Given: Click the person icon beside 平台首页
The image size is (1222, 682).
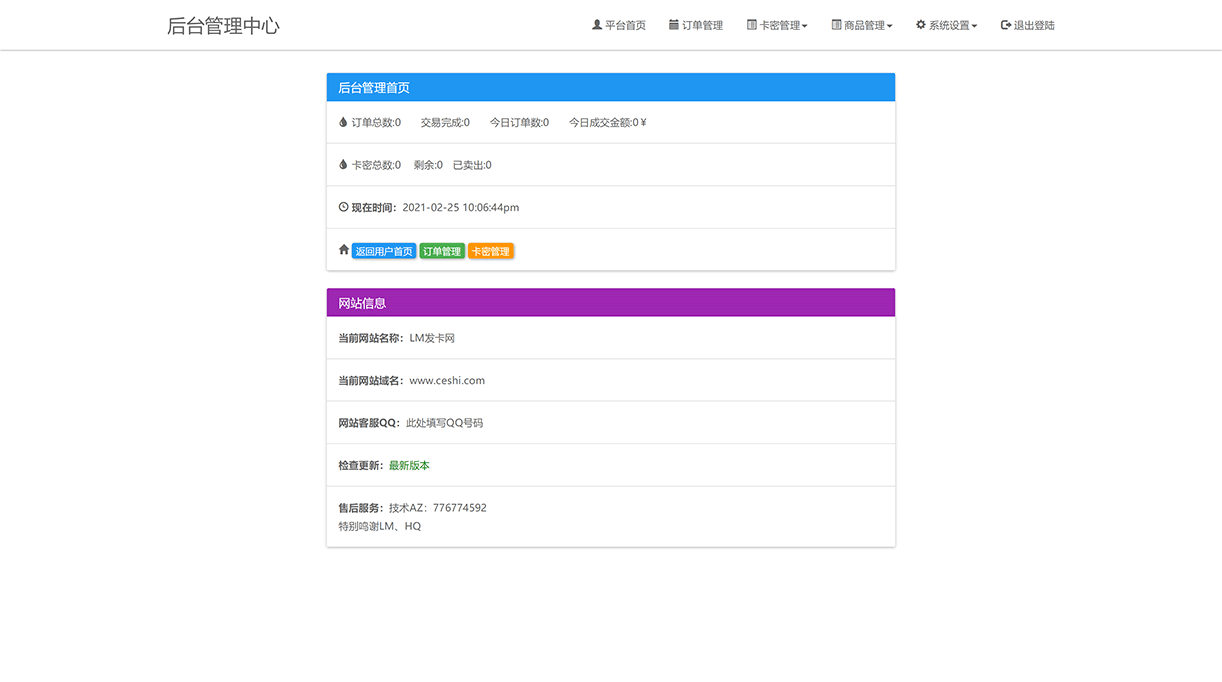Looking at the screenshot, I should (596, 24).
